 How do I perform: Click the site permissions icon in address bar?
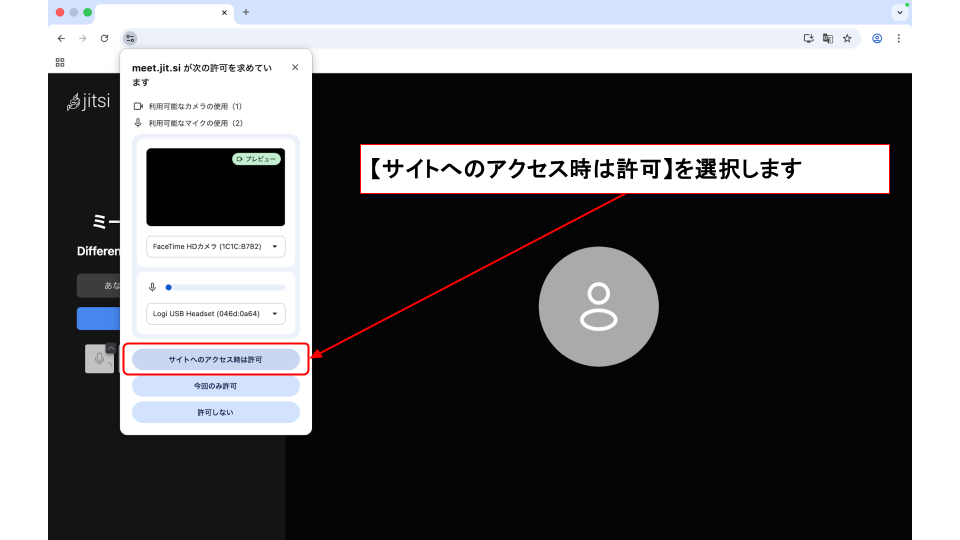(x=130, y=38)
